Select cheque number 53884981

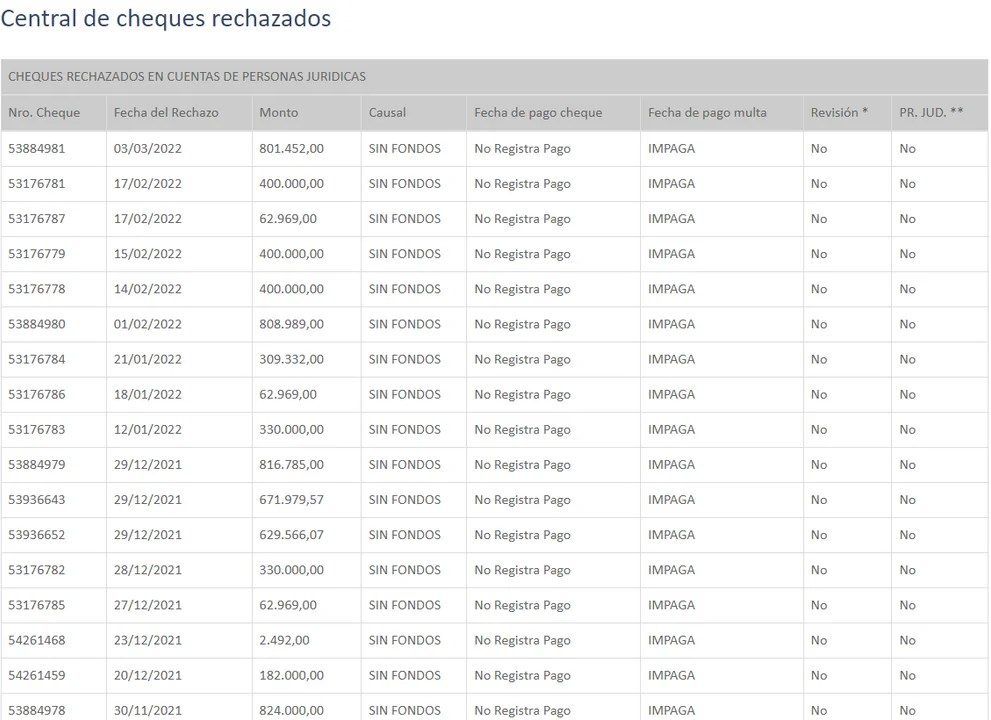pos(37,149)
